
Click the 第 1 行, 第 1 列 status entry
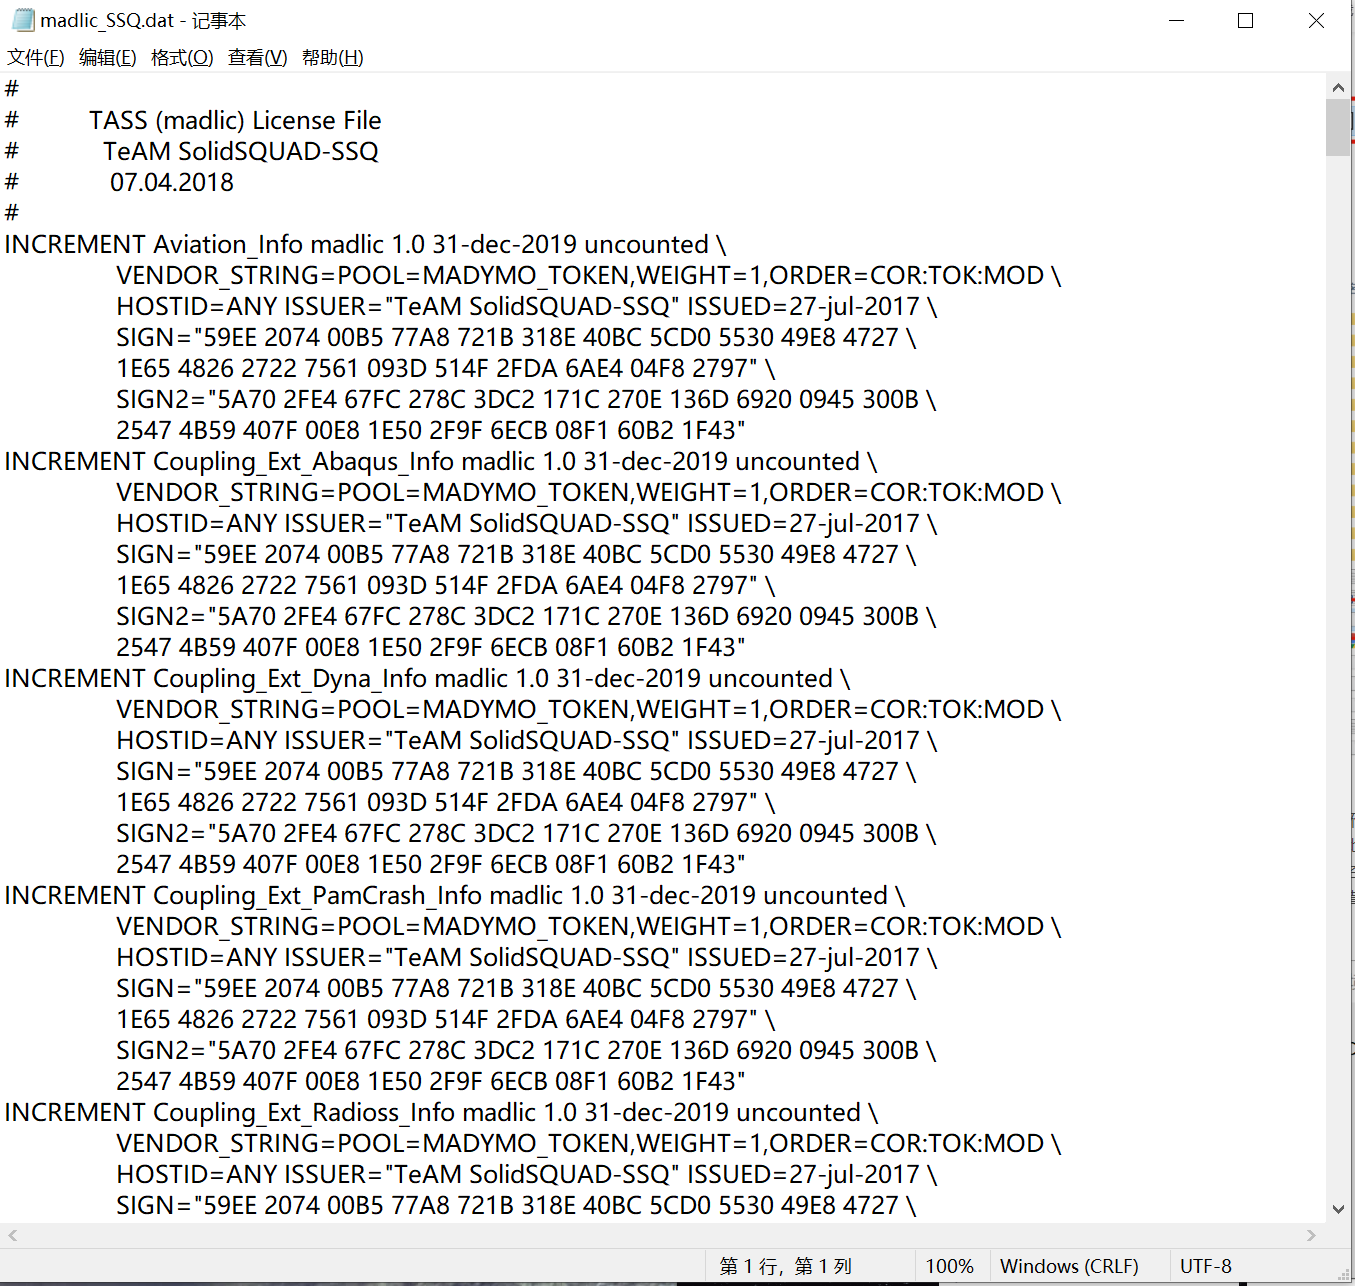[786, 1266]
